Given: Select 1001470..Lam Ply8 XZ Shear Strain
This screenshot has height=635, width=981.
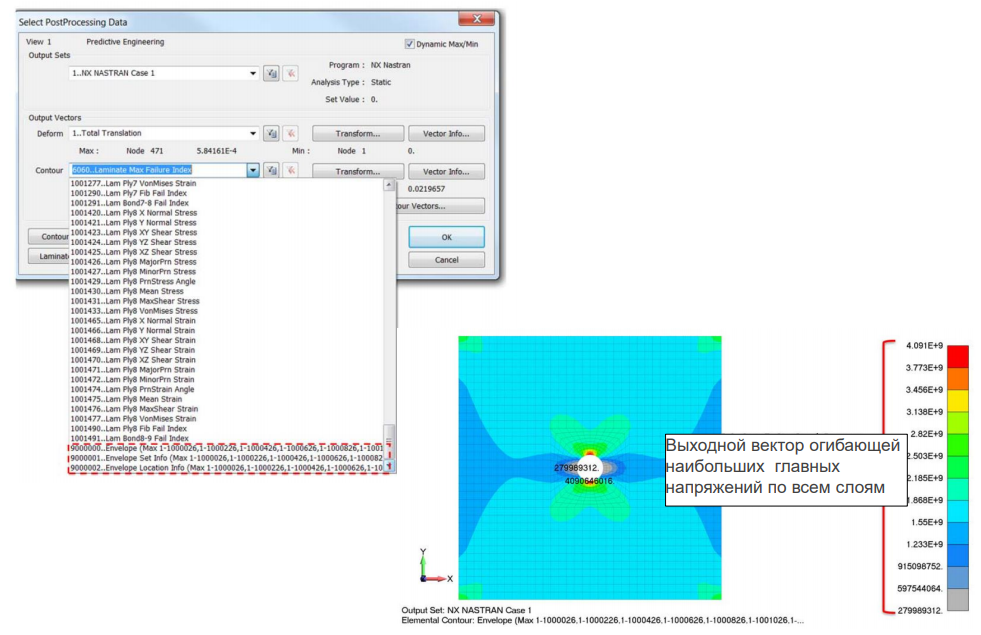Looking at the screenshot, I should point(133,360).
